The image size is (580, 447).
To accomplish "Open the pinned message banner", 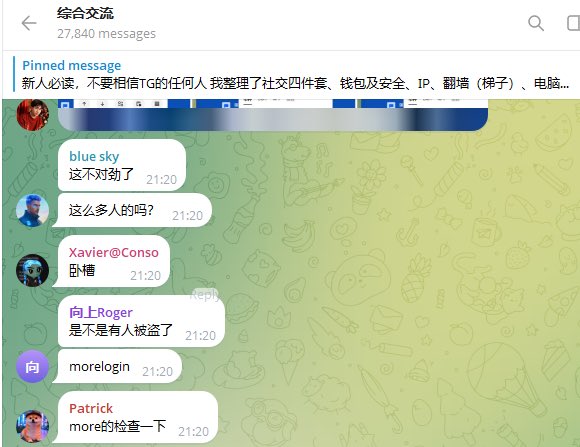I will pyautogui.click(x=291, y=74).
